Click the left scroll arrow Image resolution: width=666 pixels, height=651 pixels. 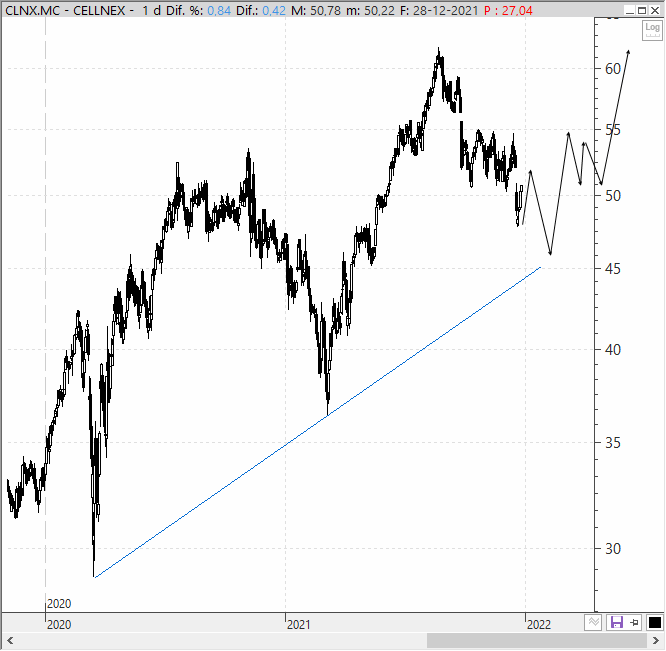[9, 640]
